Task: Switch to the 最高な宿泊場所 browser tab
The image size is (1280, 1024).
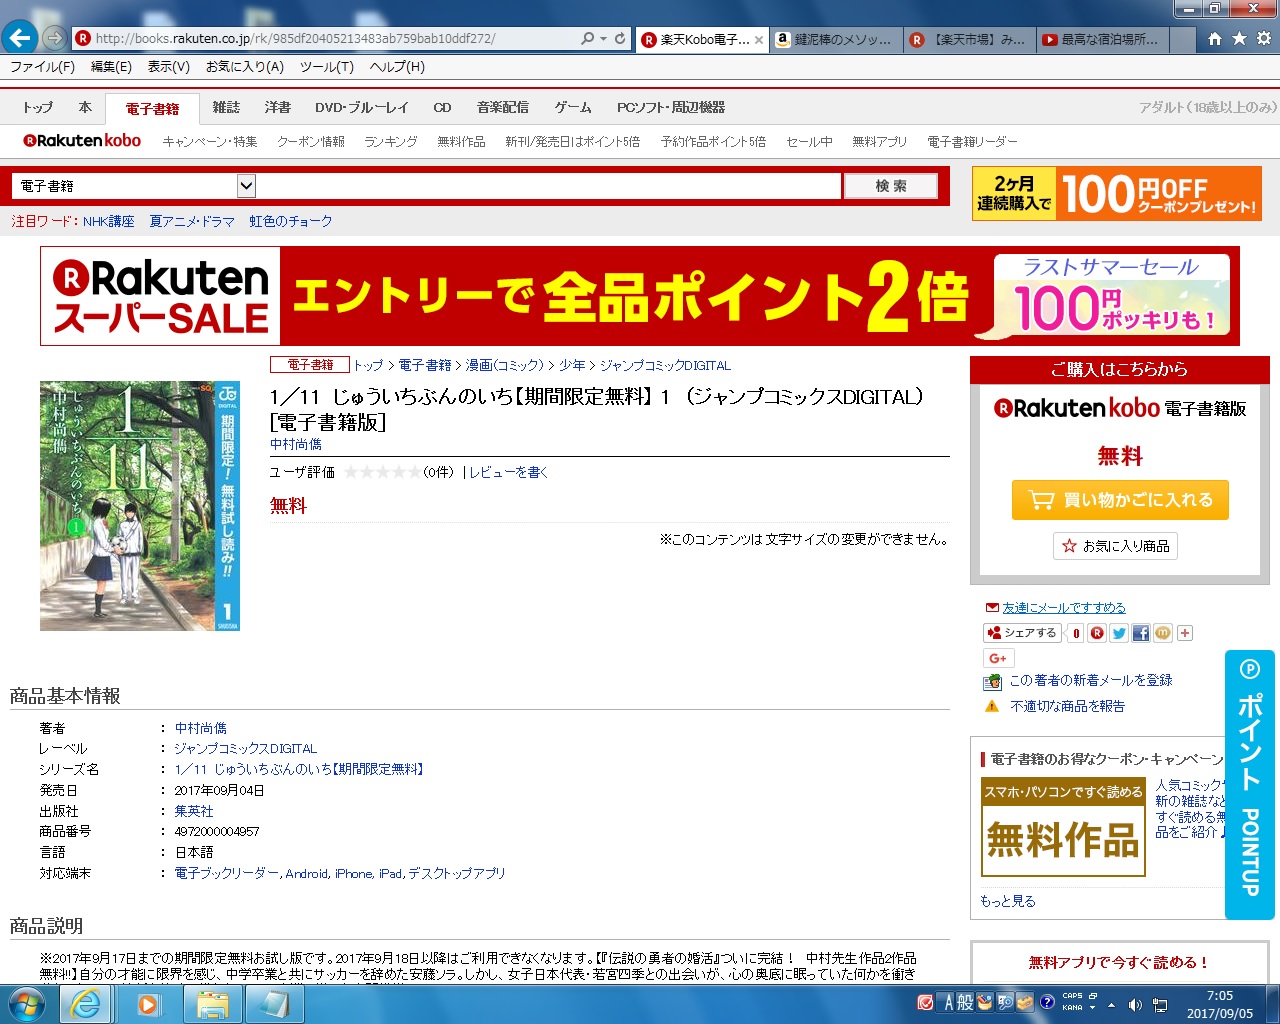Action: pos(1101,40)
